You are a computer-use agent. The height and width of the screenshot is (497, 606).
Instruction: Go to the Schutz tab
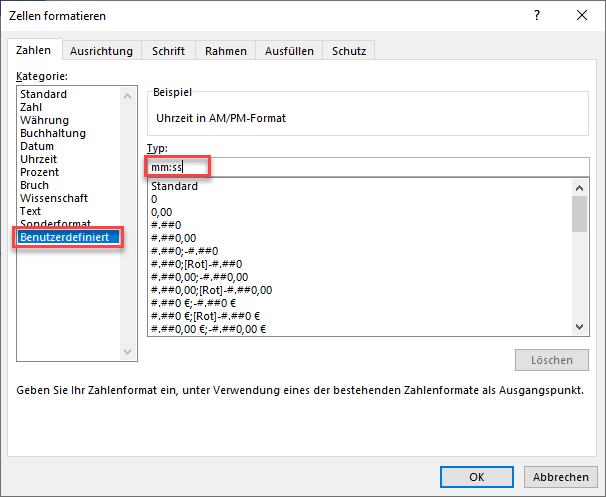coord(349,51)
